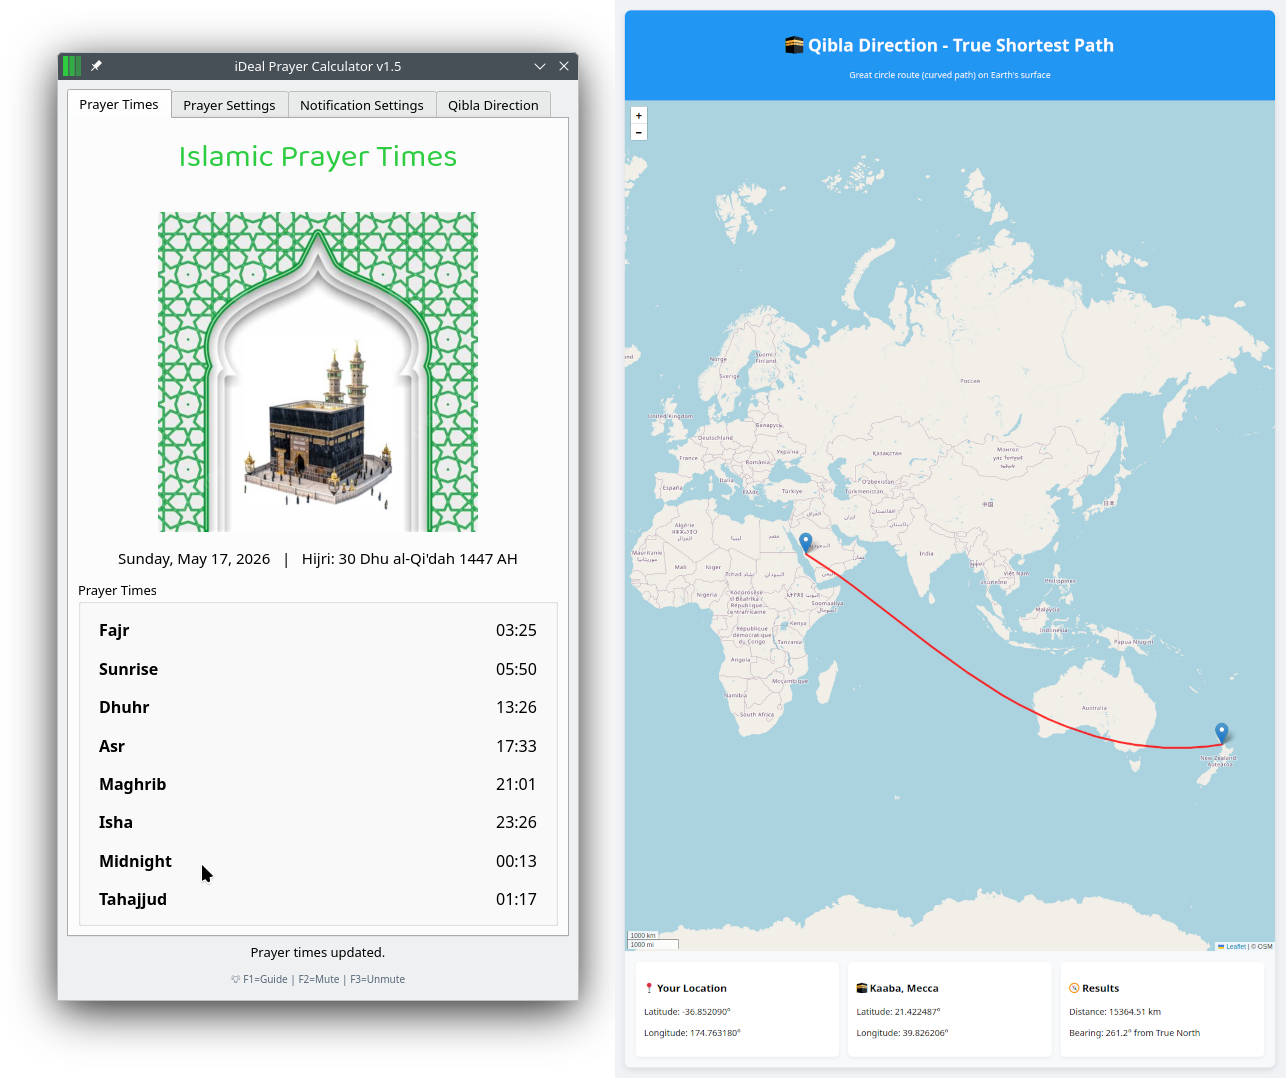Image resolution: width=1286 pixels, height=1078 pixels.
Task: Click the Your Location pin icon
Action: click(649, 988)
